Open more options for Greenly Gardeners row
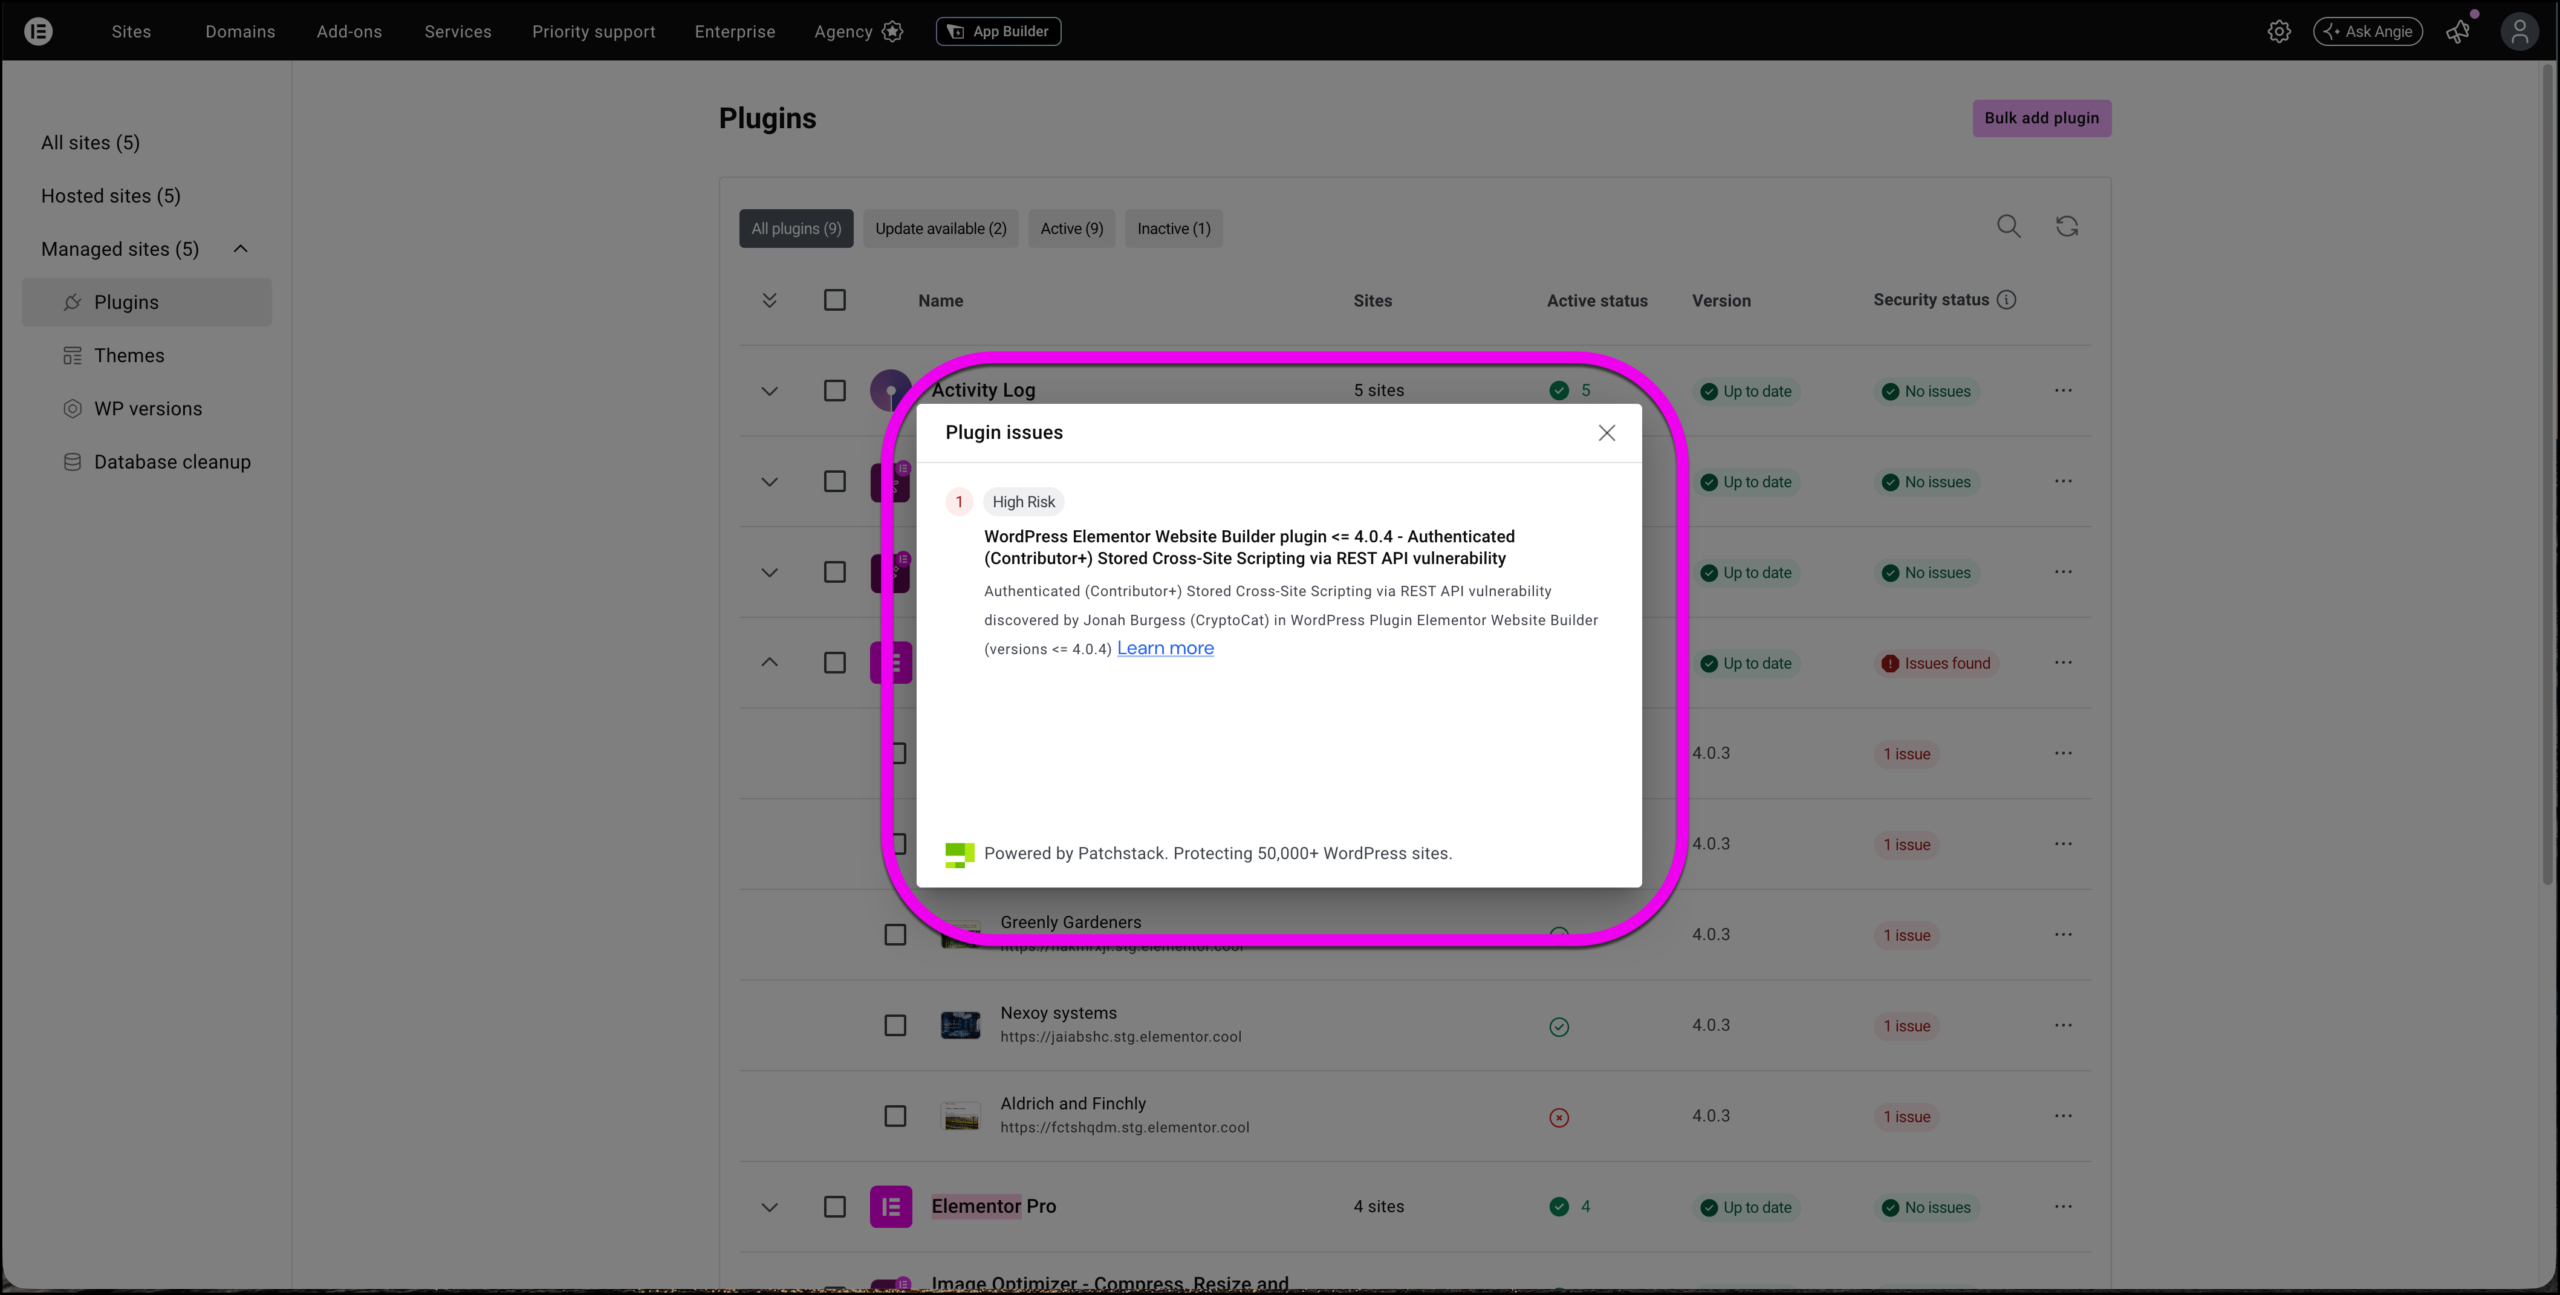Image resolution: width=2560 pixels, height=1295 pixels. (2063, 935)
